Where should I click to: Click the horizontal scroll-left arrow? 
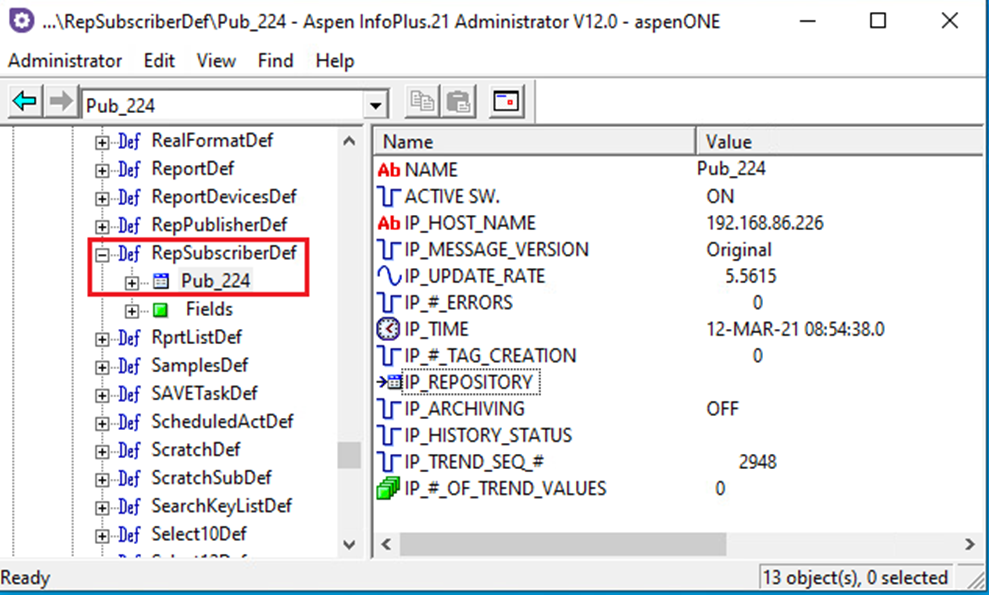click(x=387, y=544)
